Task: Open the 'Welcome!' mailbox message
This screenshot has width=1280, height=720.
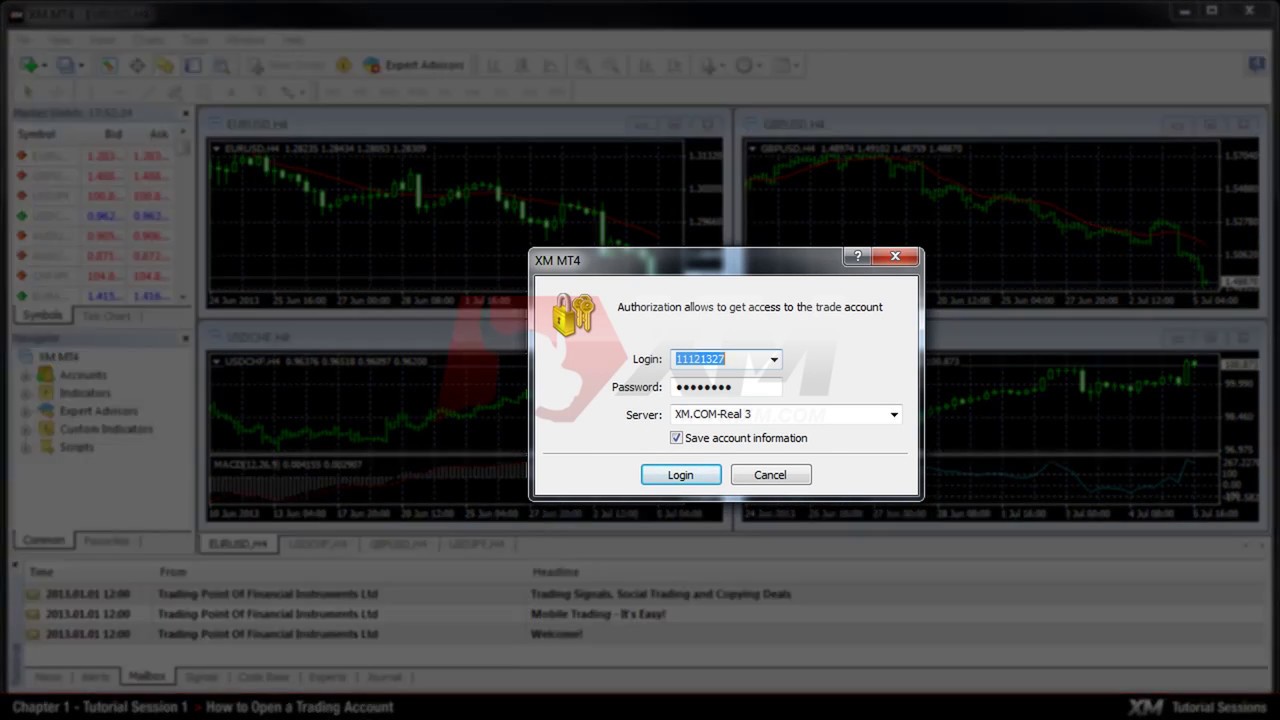Action: 556,634
